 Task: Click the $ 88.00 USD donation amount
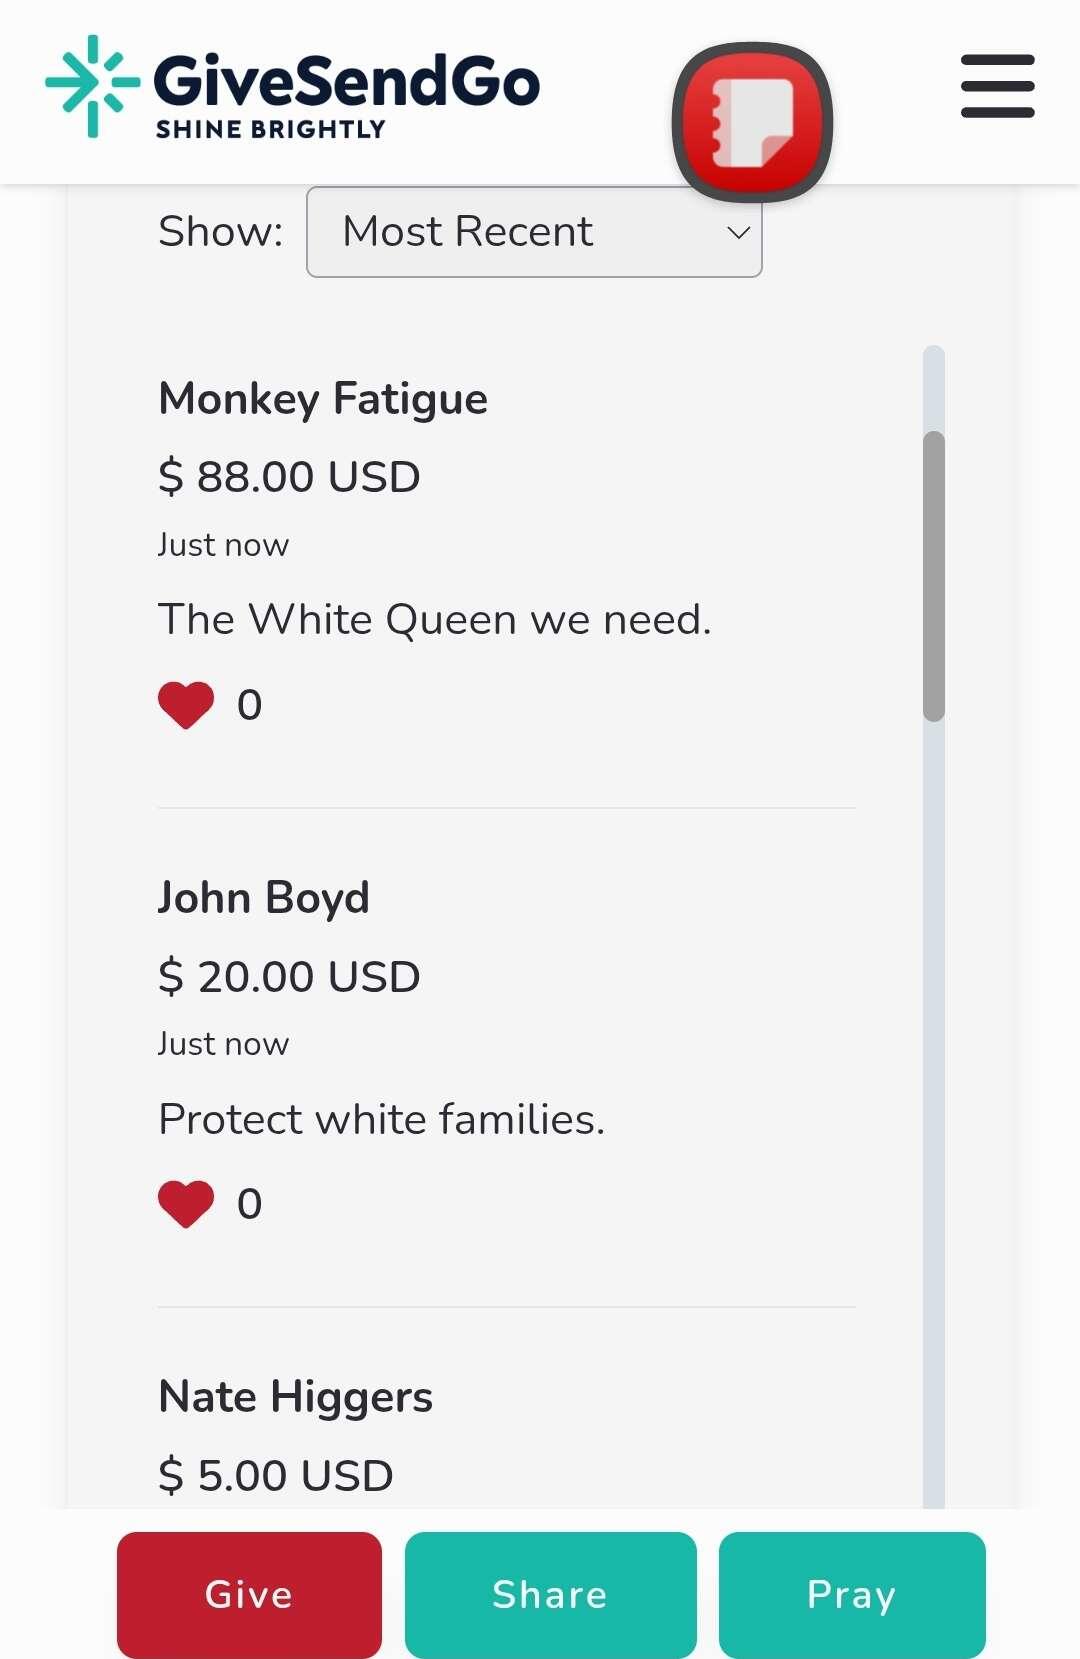289,476
